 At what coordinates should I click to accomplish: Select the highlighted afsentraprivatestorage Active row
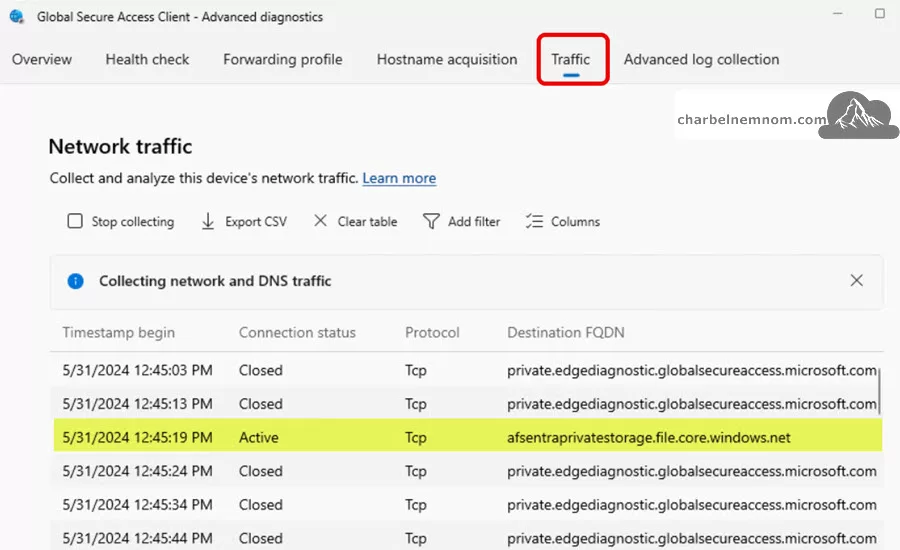click(468, 437)
